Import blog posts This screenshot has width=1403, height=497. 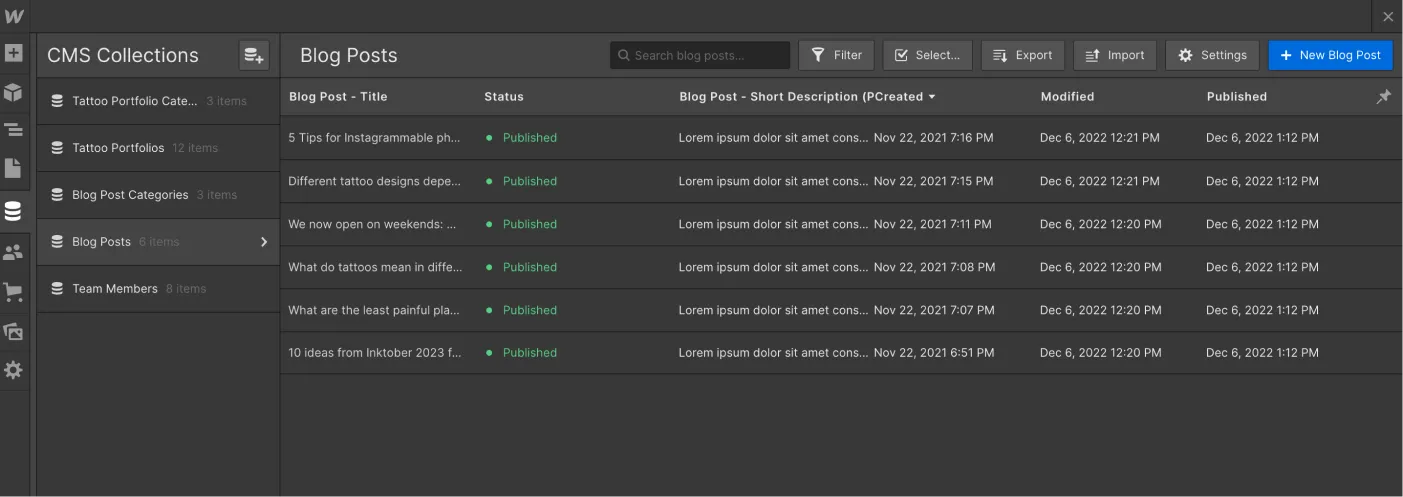[1115, 55]
